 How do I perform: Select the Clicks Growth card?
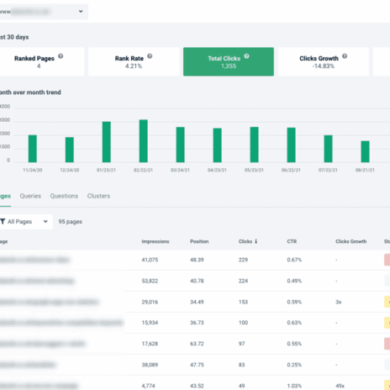(x=323, y=62)
